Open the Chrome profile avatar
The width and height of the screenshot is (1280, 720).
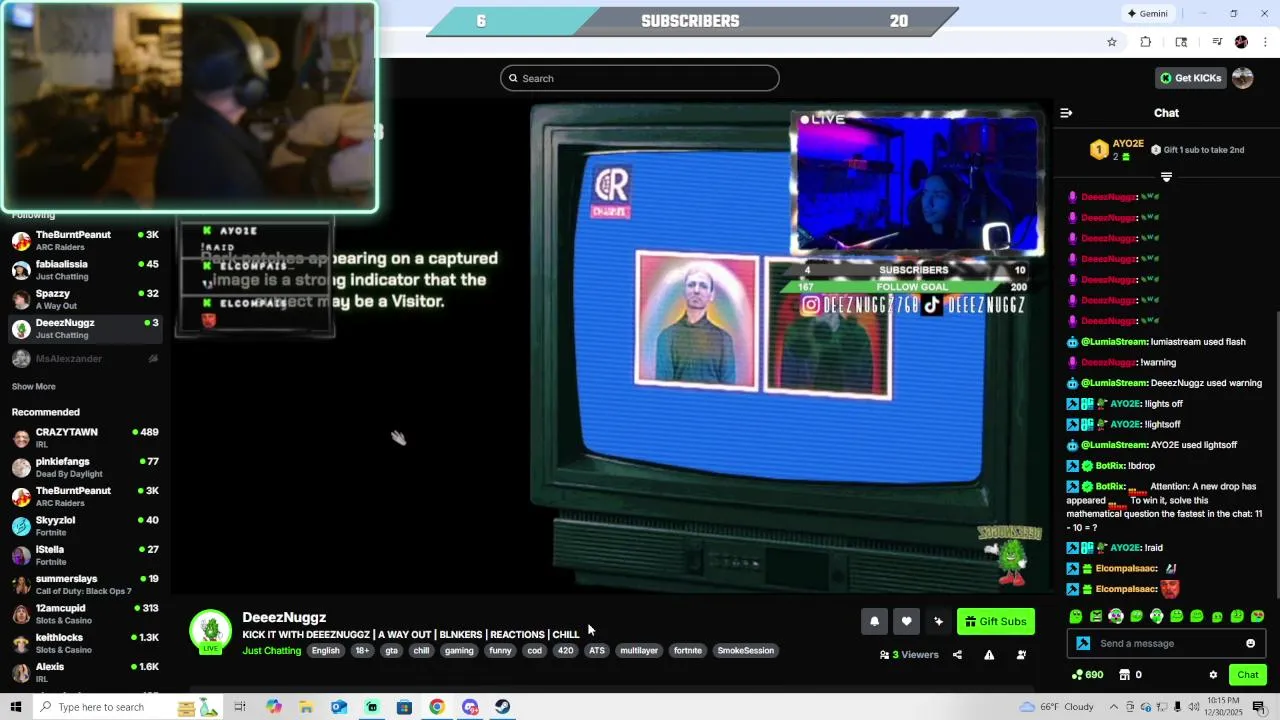coord(1241,42)
